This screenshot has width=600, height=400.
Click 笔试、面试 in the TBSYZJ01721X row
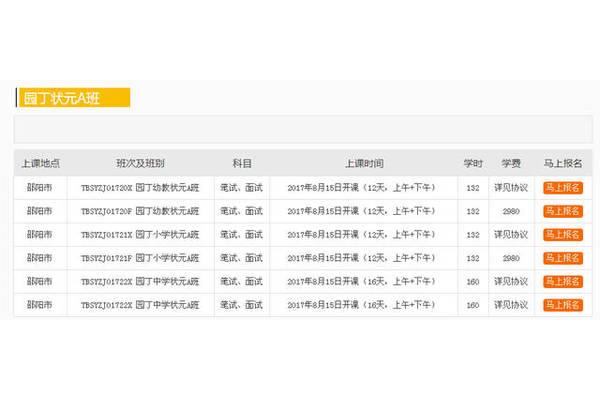(241, 235)
